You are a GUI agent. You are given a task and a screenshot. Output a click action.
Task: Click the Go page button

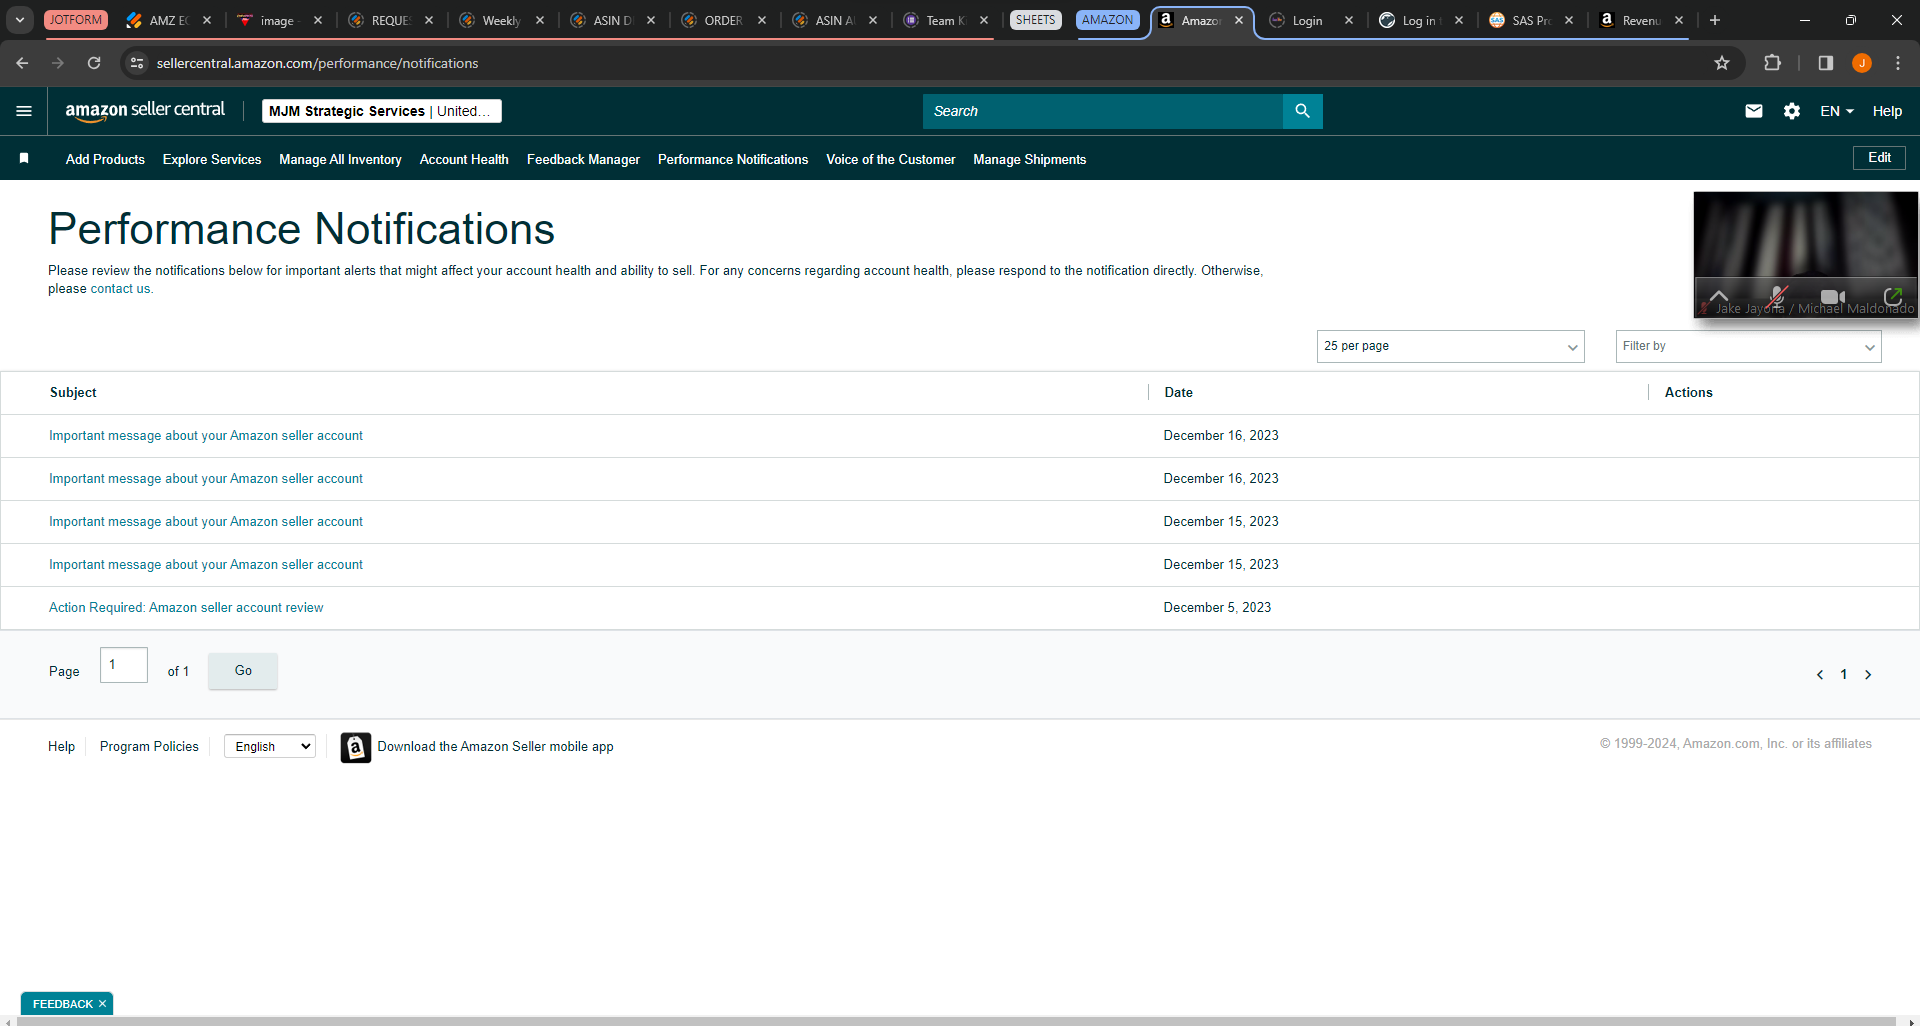243,671
